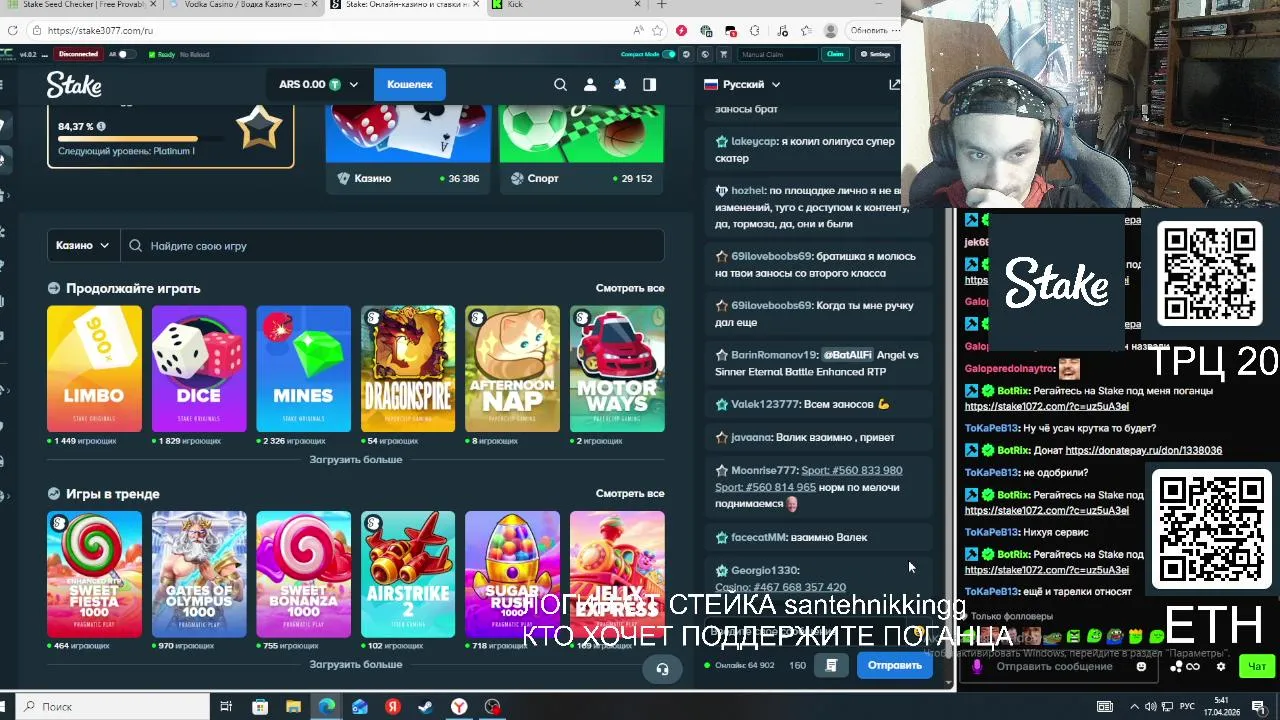Click Sport: #560 833 980 bet link

[x=852, y=471]
